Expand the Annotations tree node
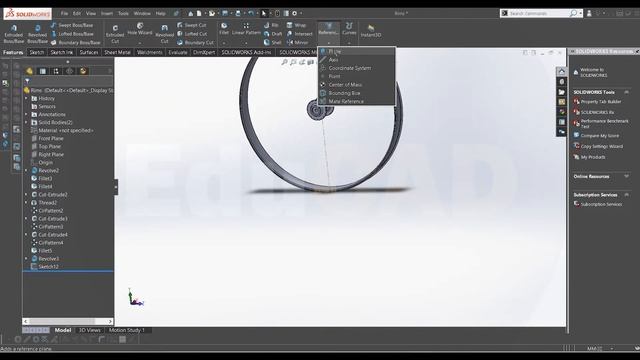This screenshot has height=360, width=640. coord(27,115)
